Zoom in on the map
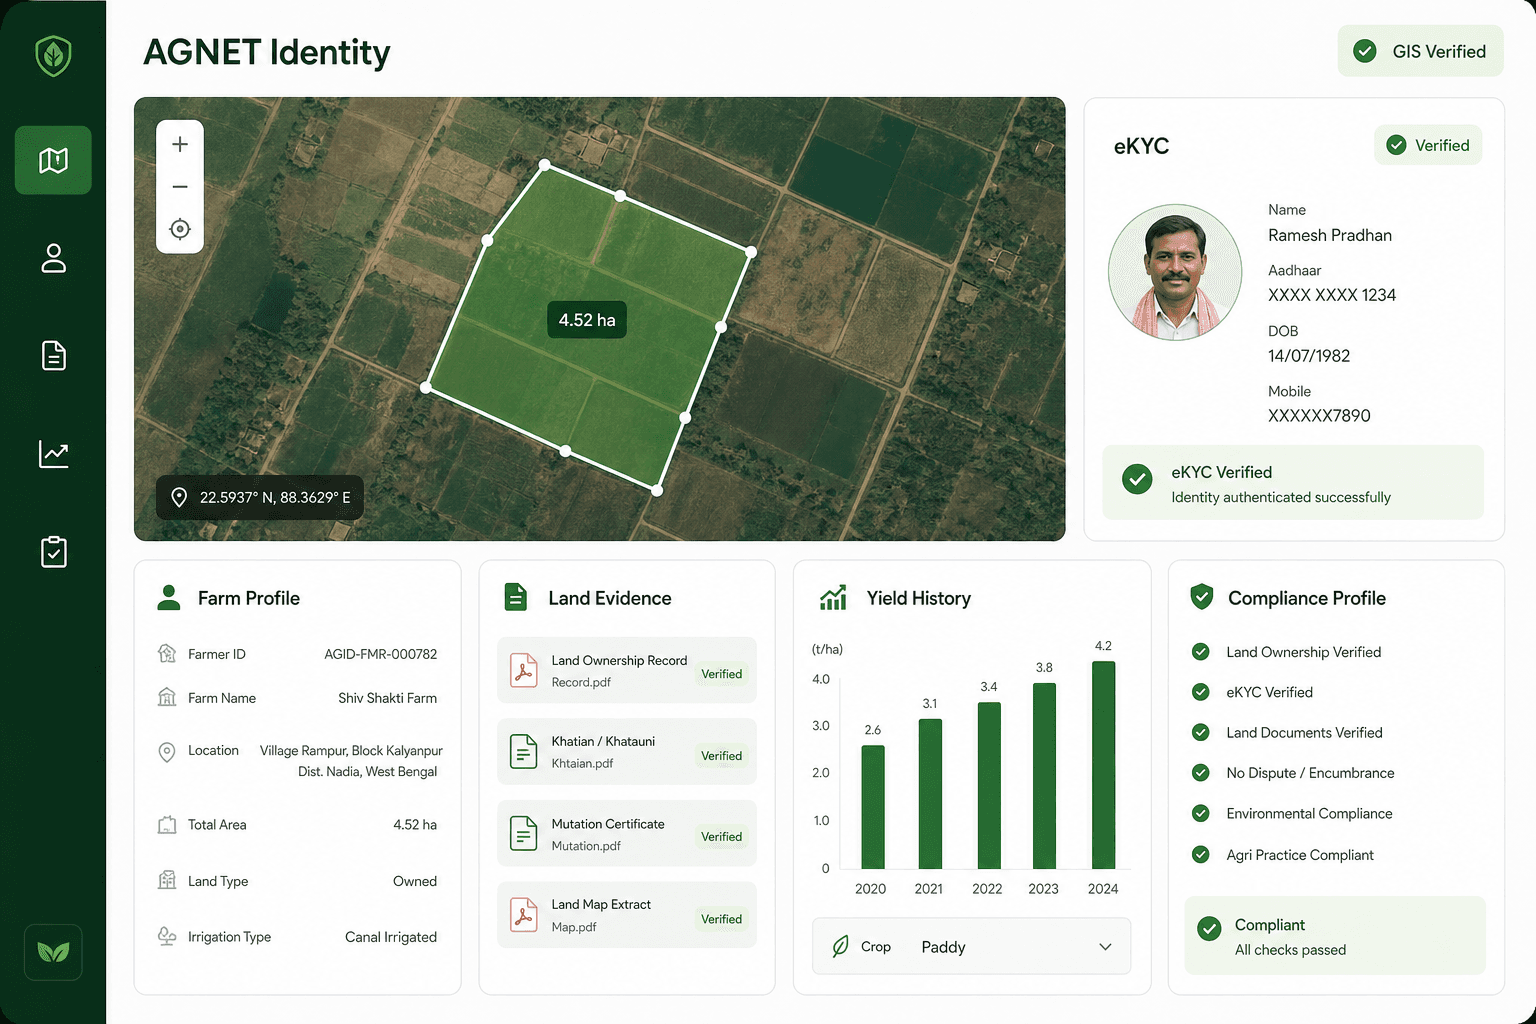Viewport: 1536px width, 1024px height. 180,144
